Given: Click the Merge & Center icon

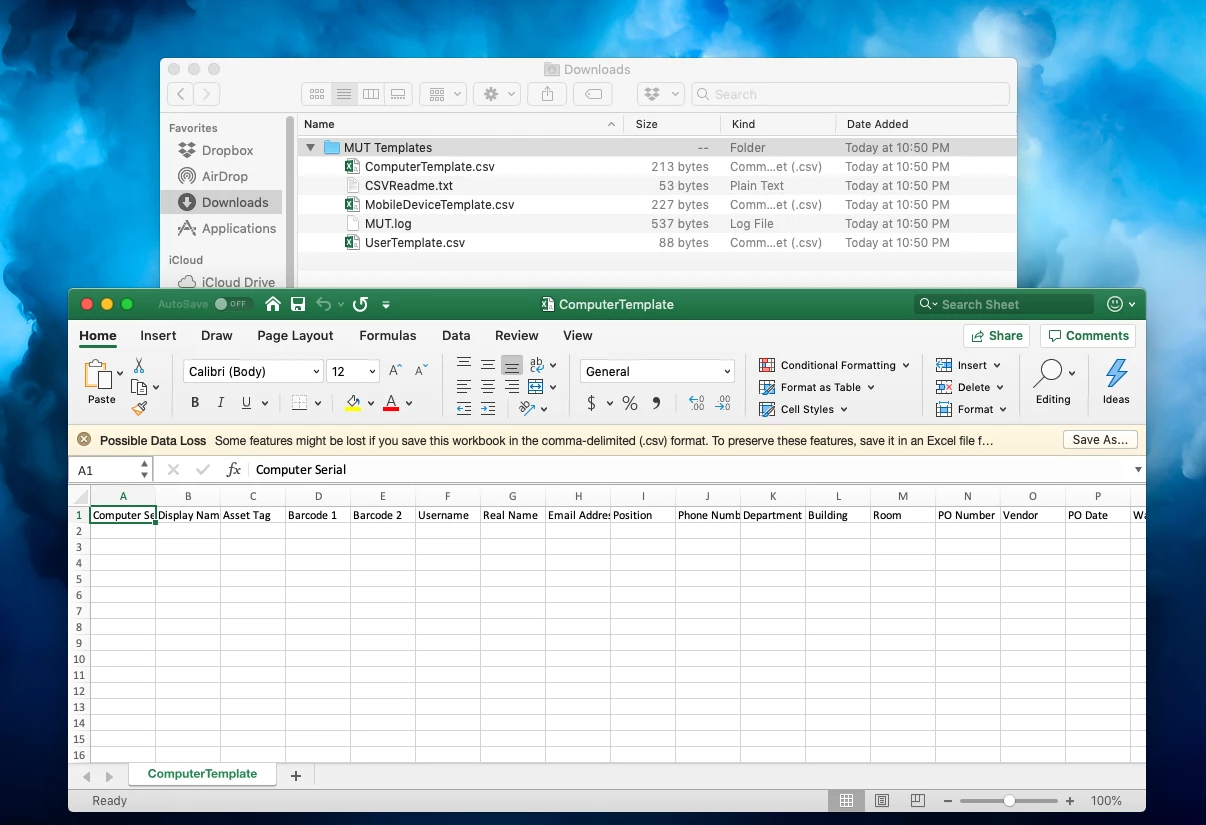Looking at the screenshot, I should coord(536,386).
